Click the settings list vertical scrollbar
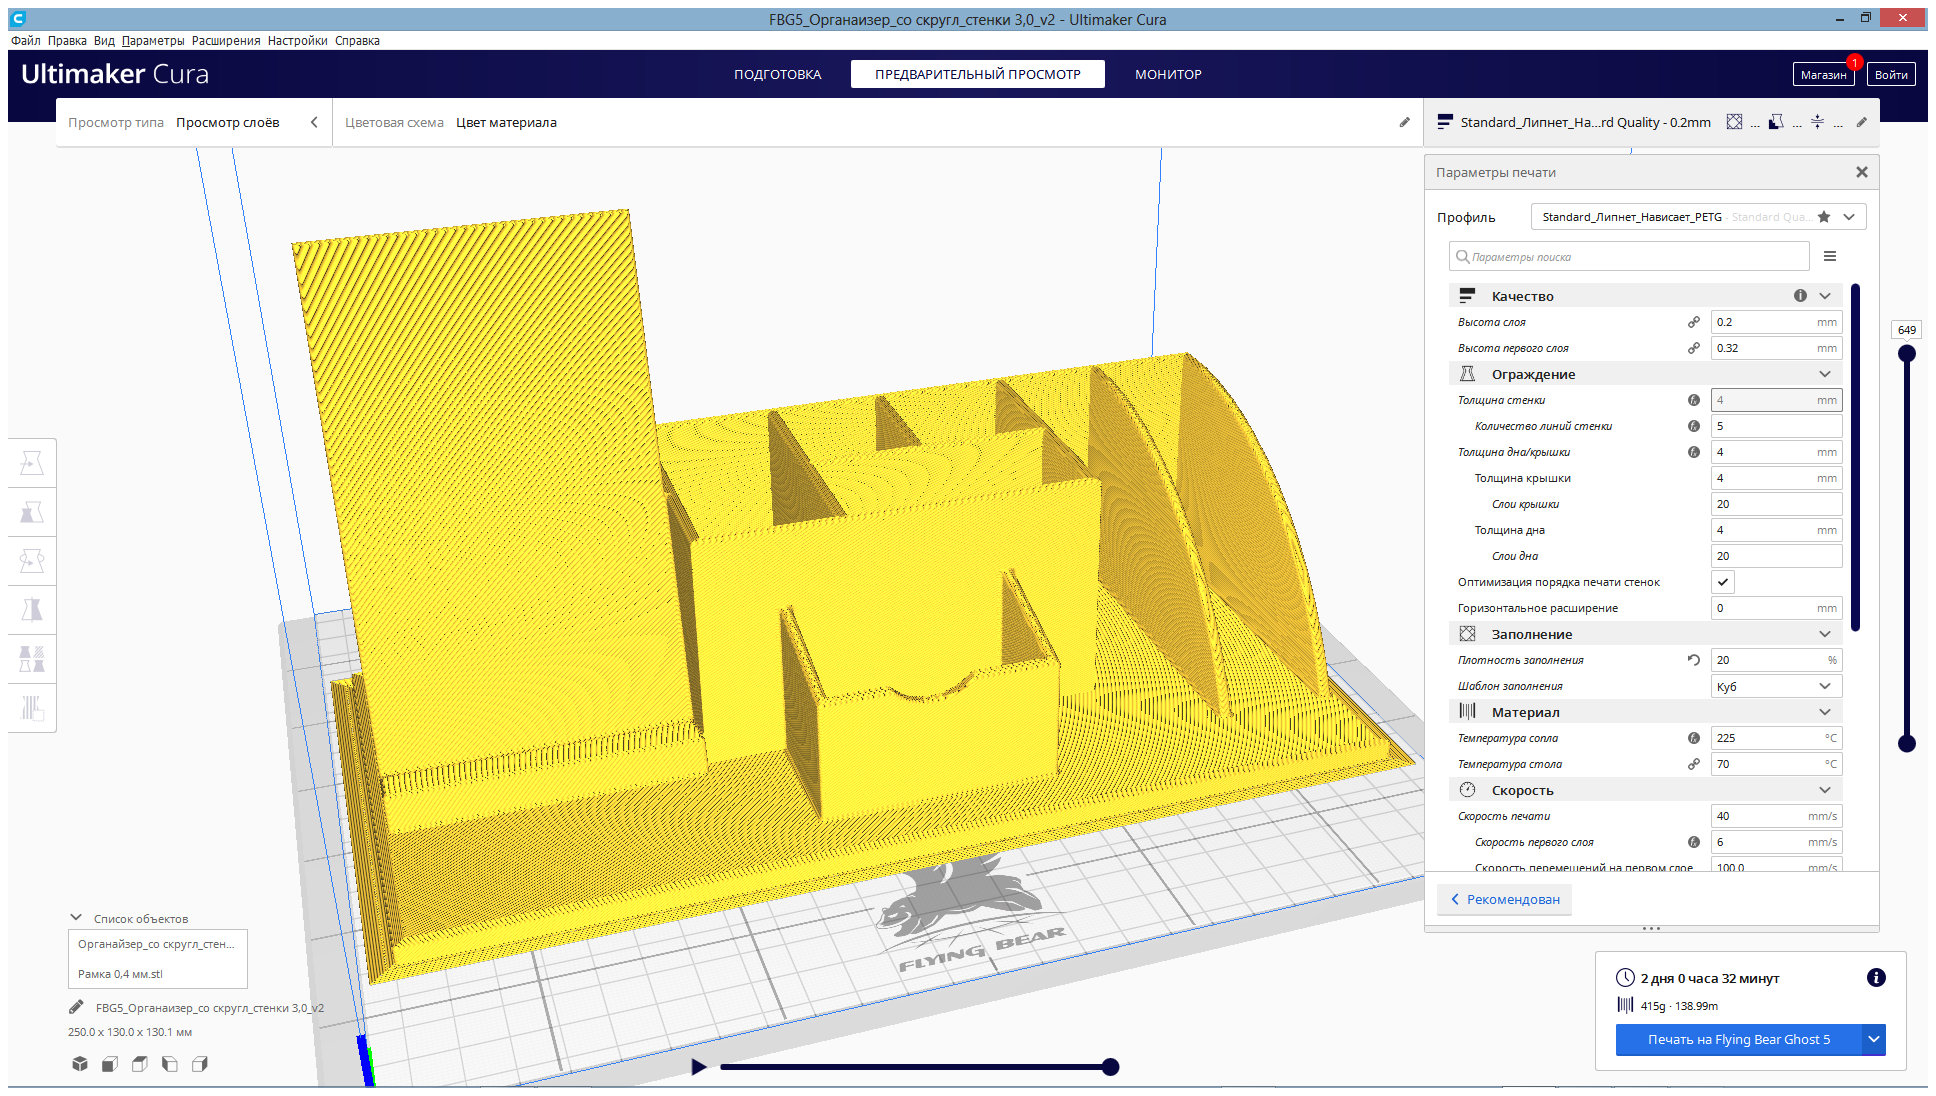 (1855, 458)
